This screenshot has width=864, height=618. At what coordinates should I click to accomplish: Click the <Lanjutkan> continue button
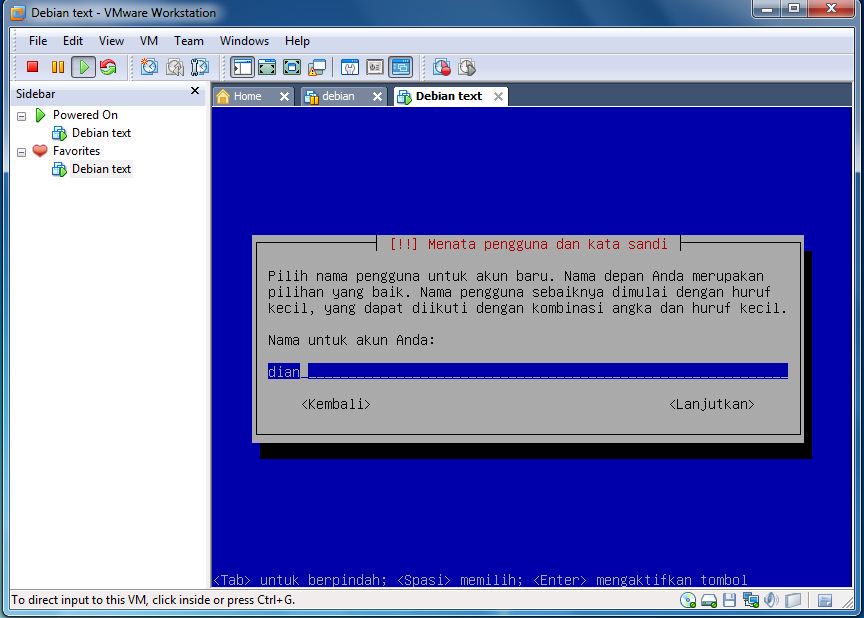point(711,404)
